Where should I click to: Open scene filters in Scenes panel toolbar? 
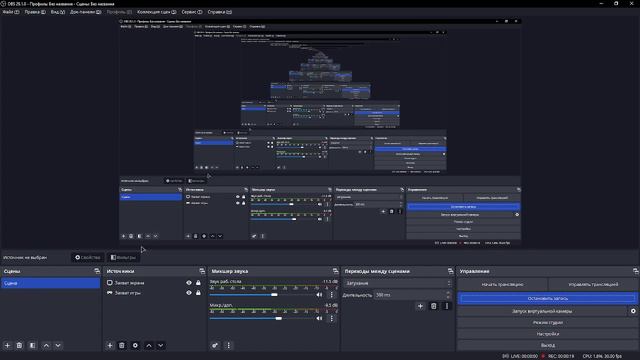(33, 345)
